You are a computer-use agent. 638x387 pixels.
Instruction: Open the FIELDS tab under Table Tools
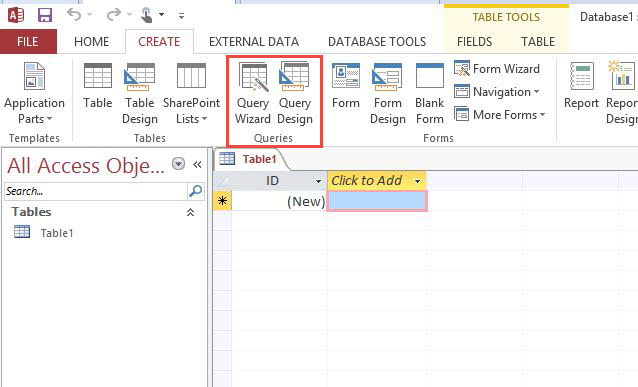coord(474,42)
